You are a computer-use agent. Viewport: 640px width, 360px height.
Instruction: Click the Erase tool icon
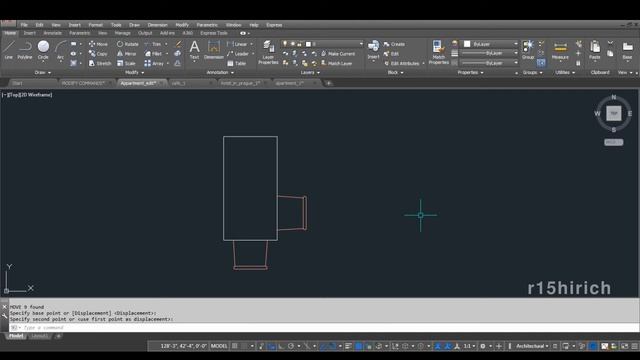click(178, 44)
